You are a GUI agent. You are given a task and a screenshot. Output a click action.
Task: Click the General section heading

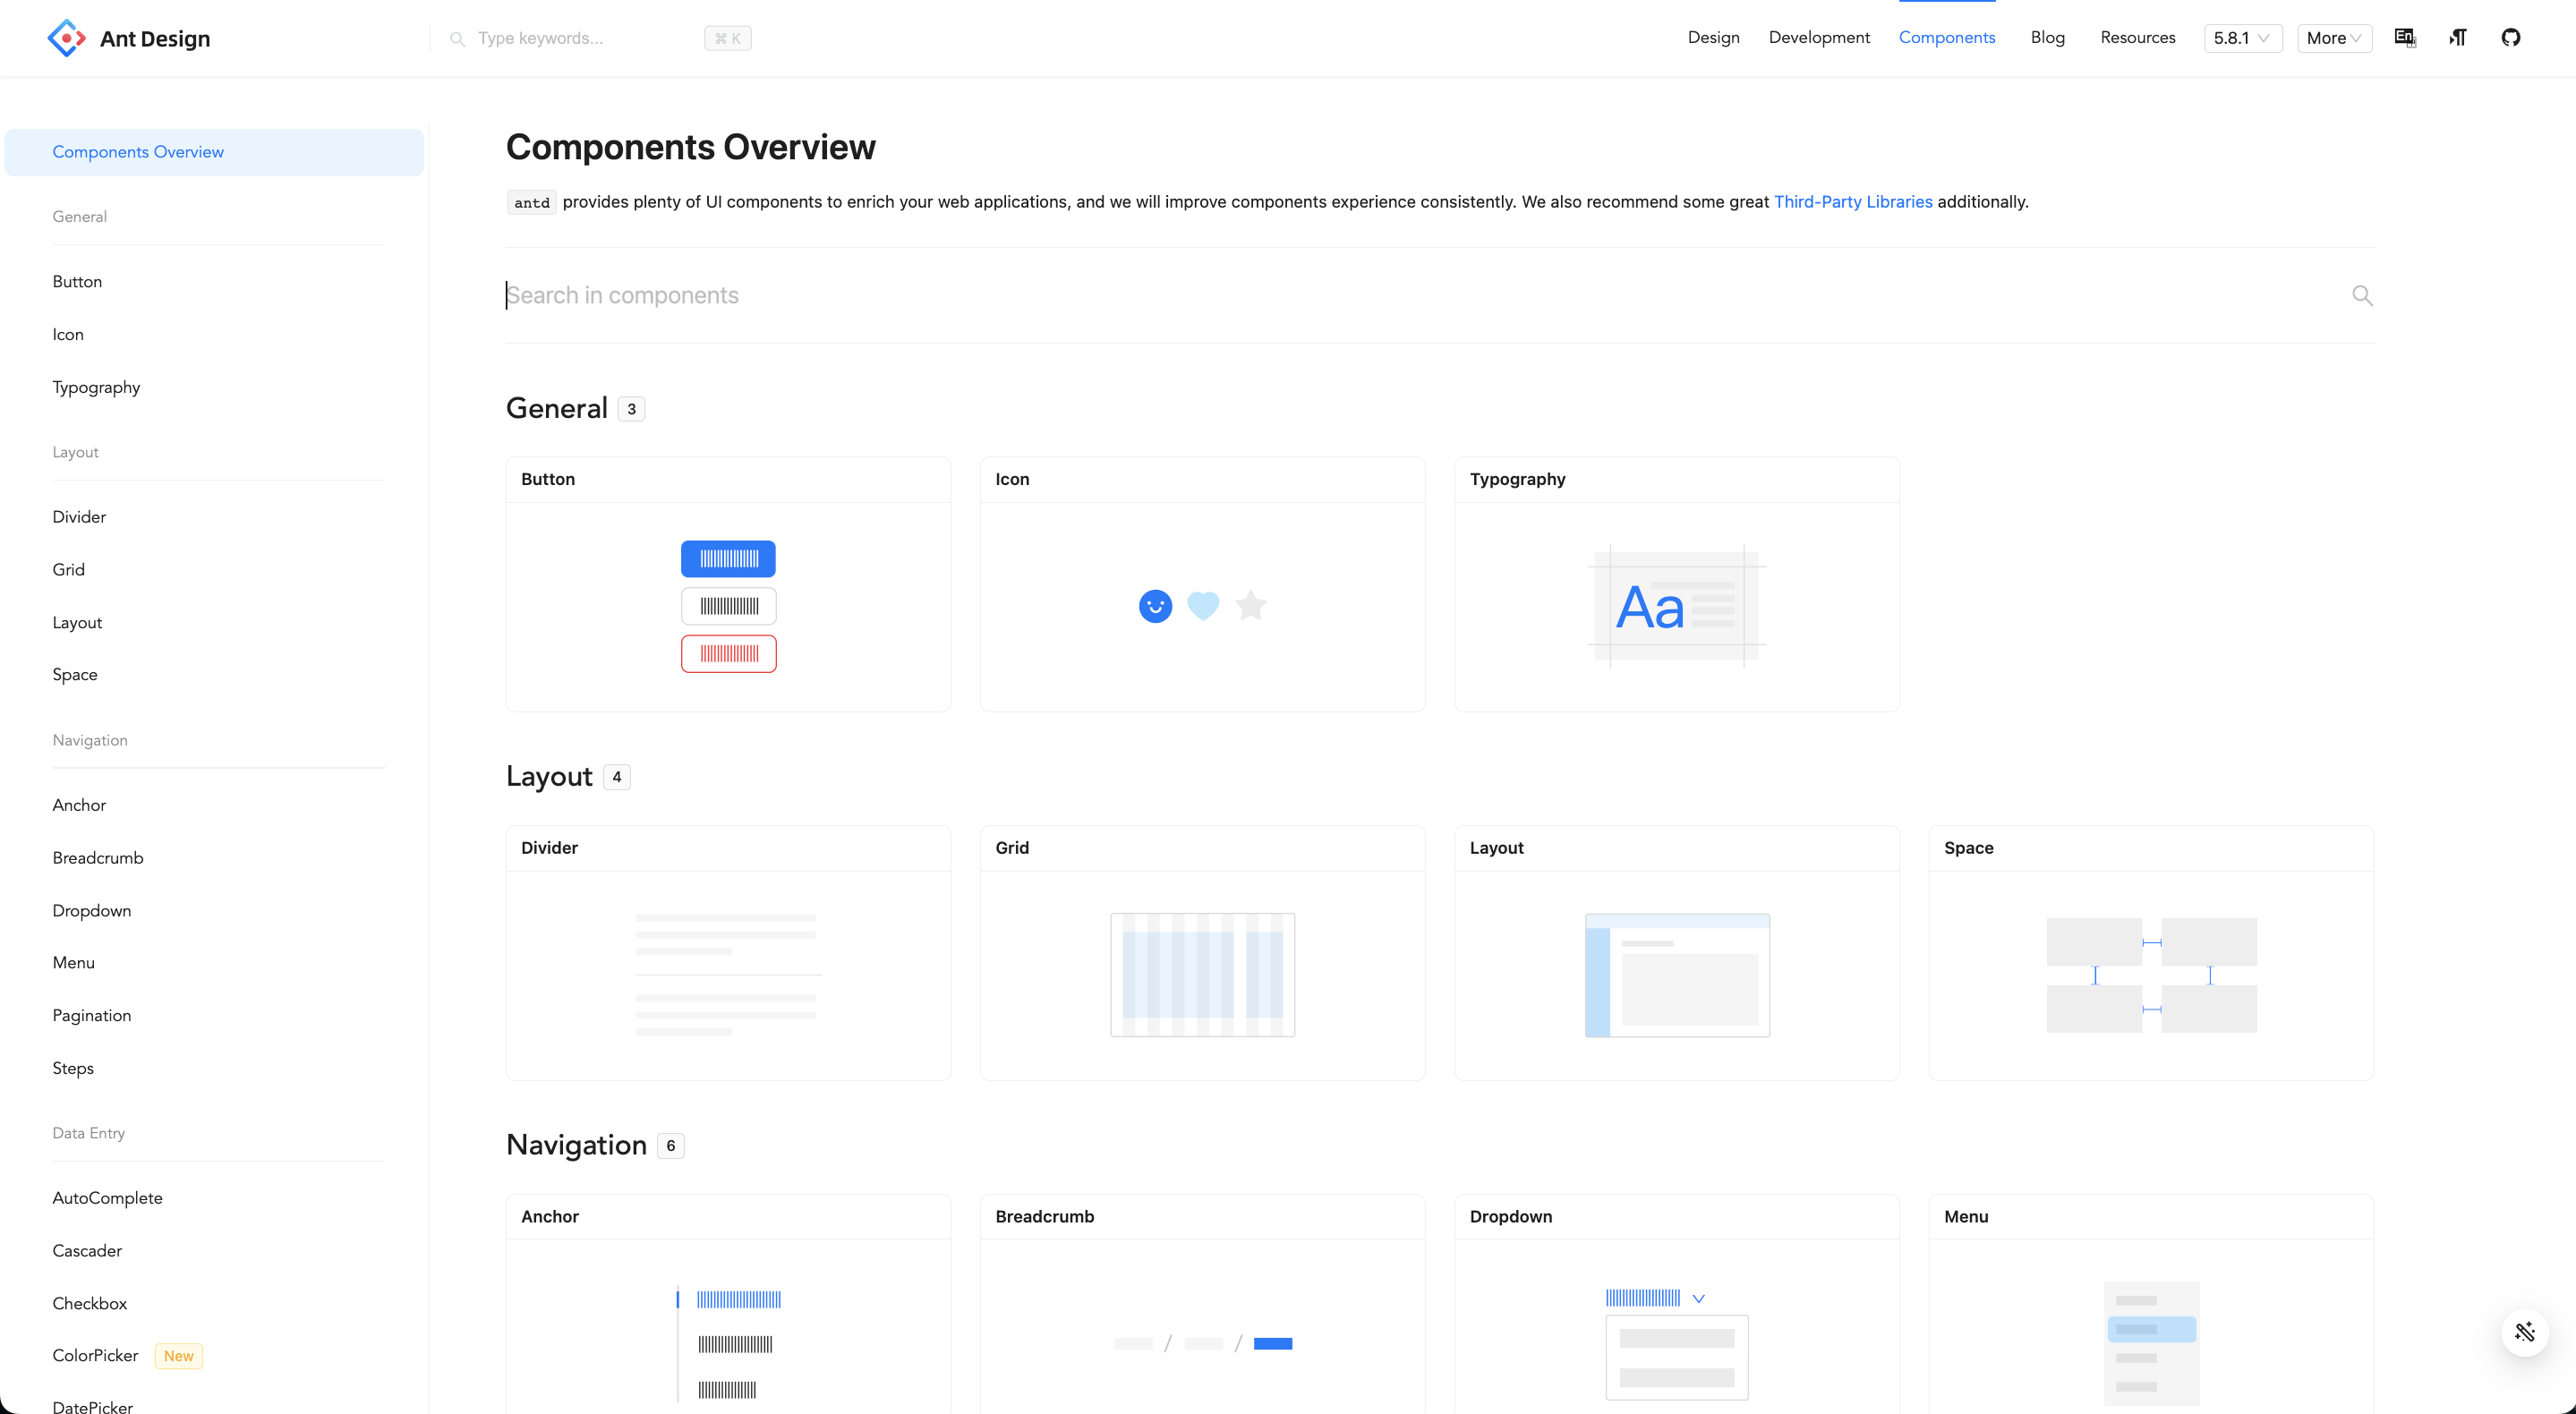click(x=557, y=408)
